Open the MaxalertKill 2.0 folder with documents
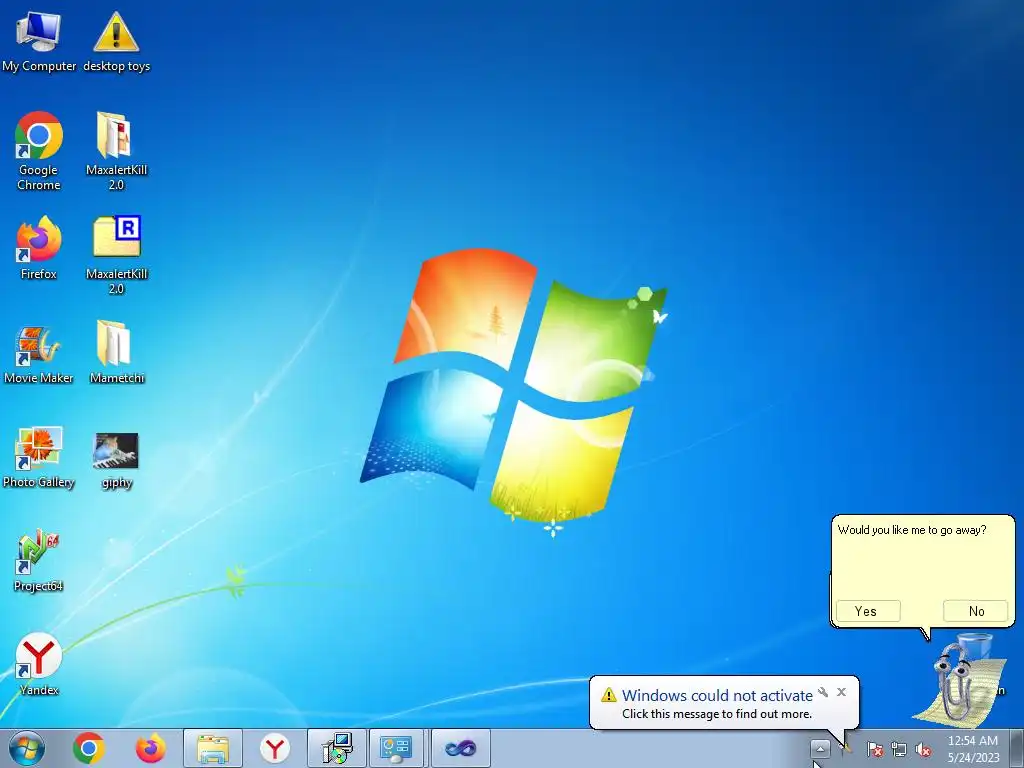The height and width of the screenshot is (768, 1024). coord(116,151)
